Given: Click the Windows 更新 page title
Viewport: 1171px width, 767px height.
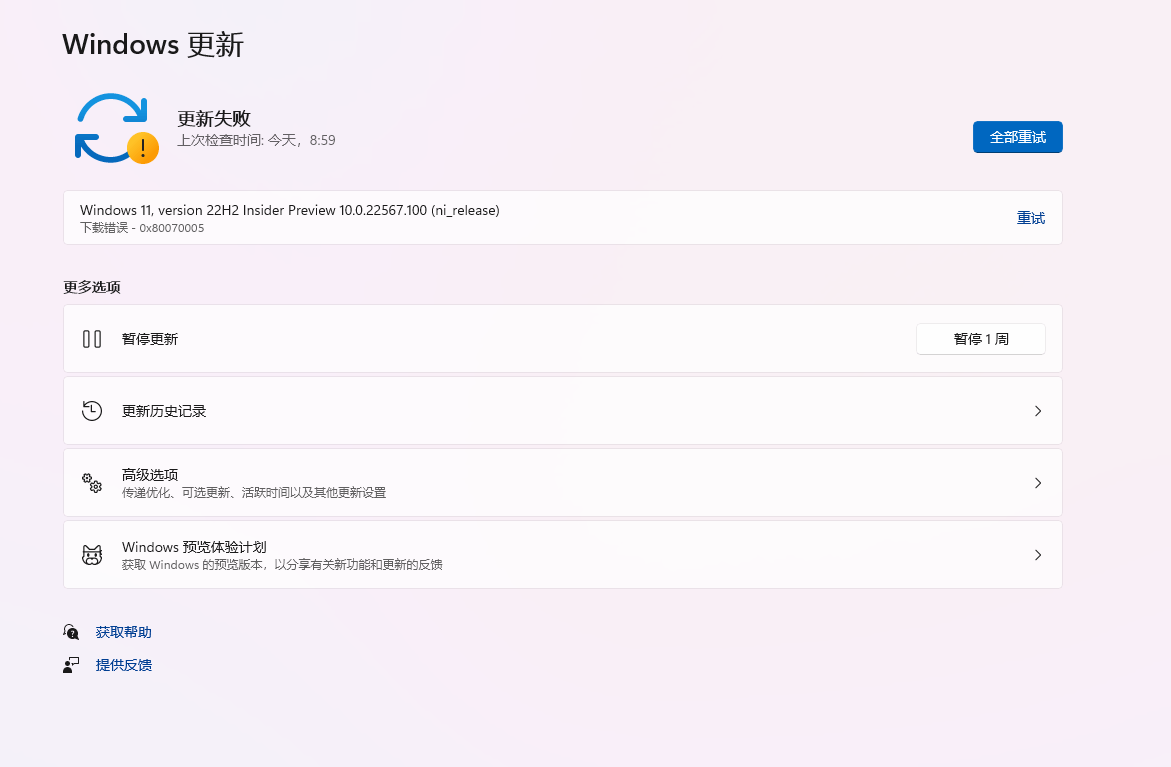Looking at the screenshot, I should tap(153, 45).
